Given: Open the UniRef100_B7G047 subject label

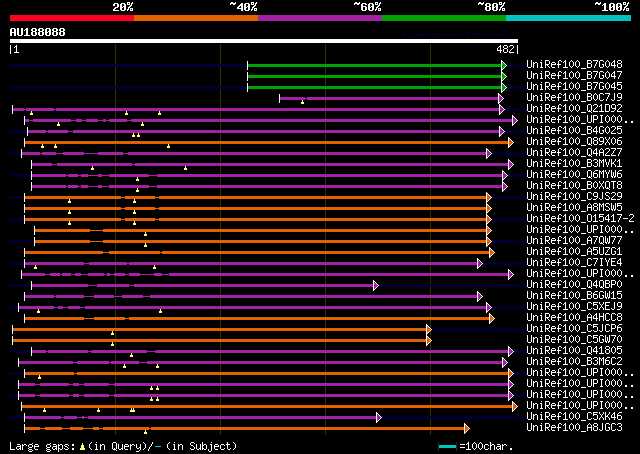Looking at the screenshot, I should 574,76.
